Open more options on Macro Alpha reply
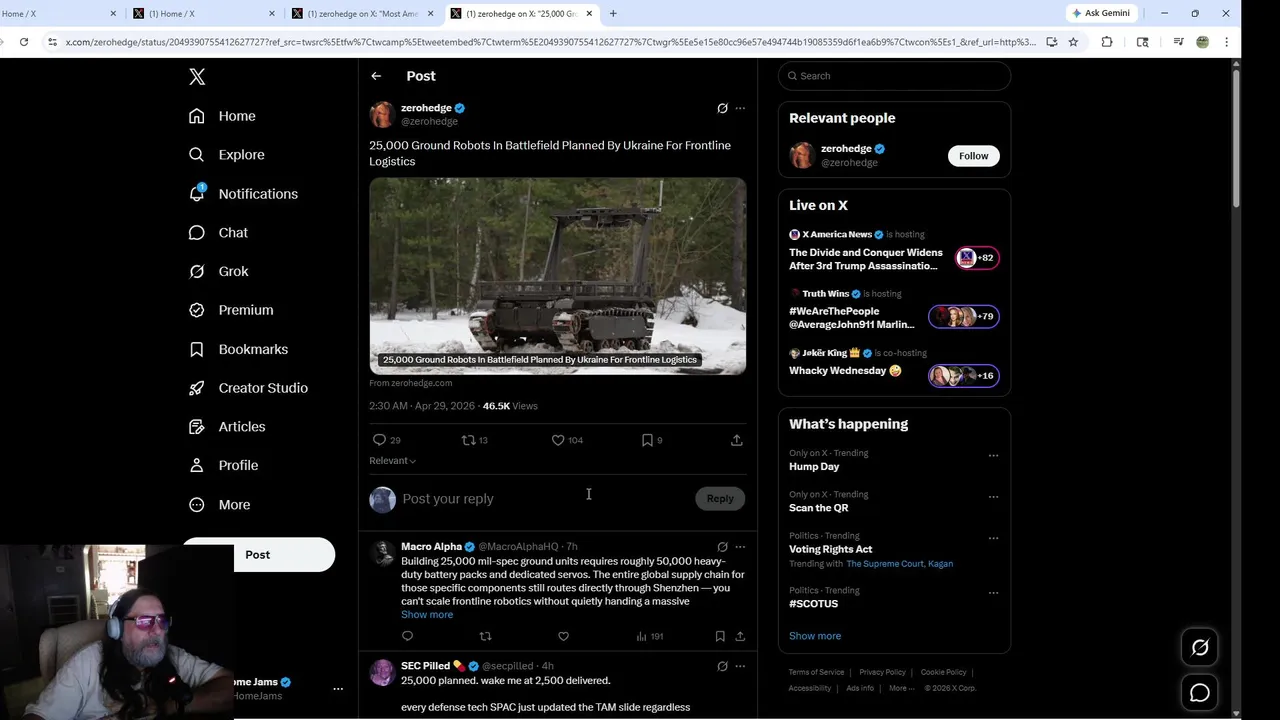The width and height of the screenshot is (1280, 720). coord(740,547)
